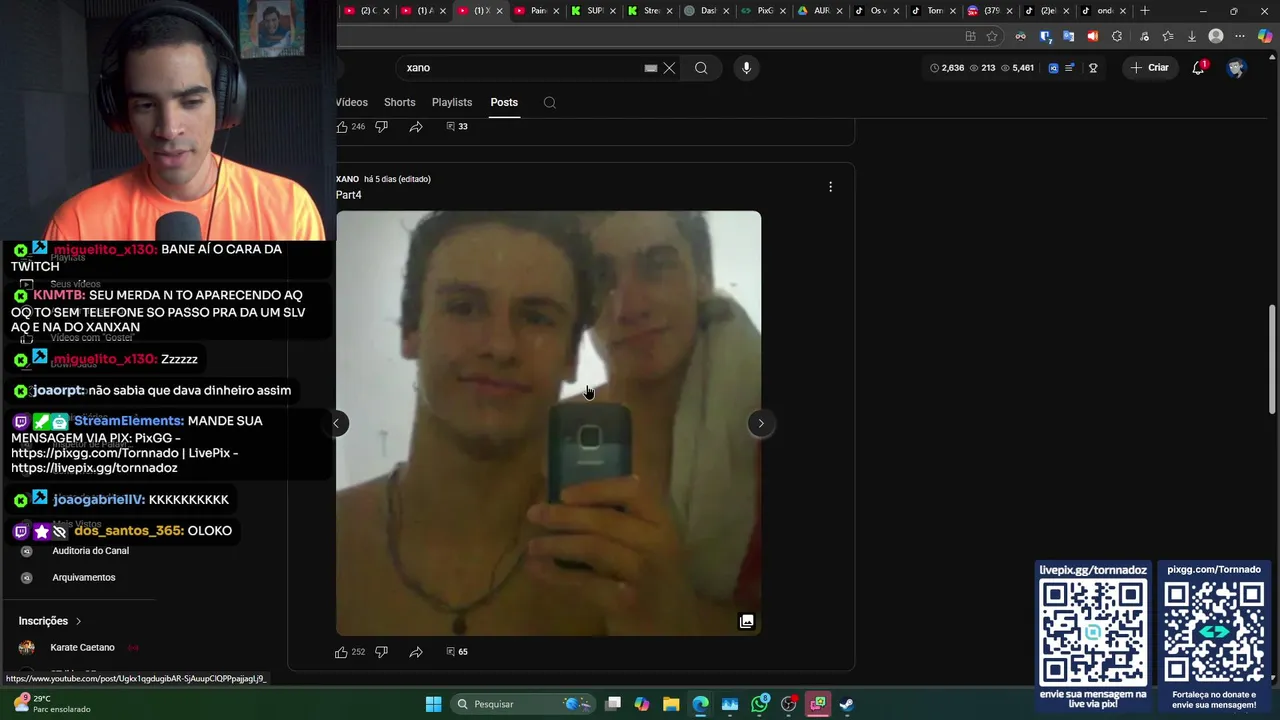Screen dimensions: 1280x720
Task: Click the page vertical scrollbar thumb
Action: pos(1272,358)
